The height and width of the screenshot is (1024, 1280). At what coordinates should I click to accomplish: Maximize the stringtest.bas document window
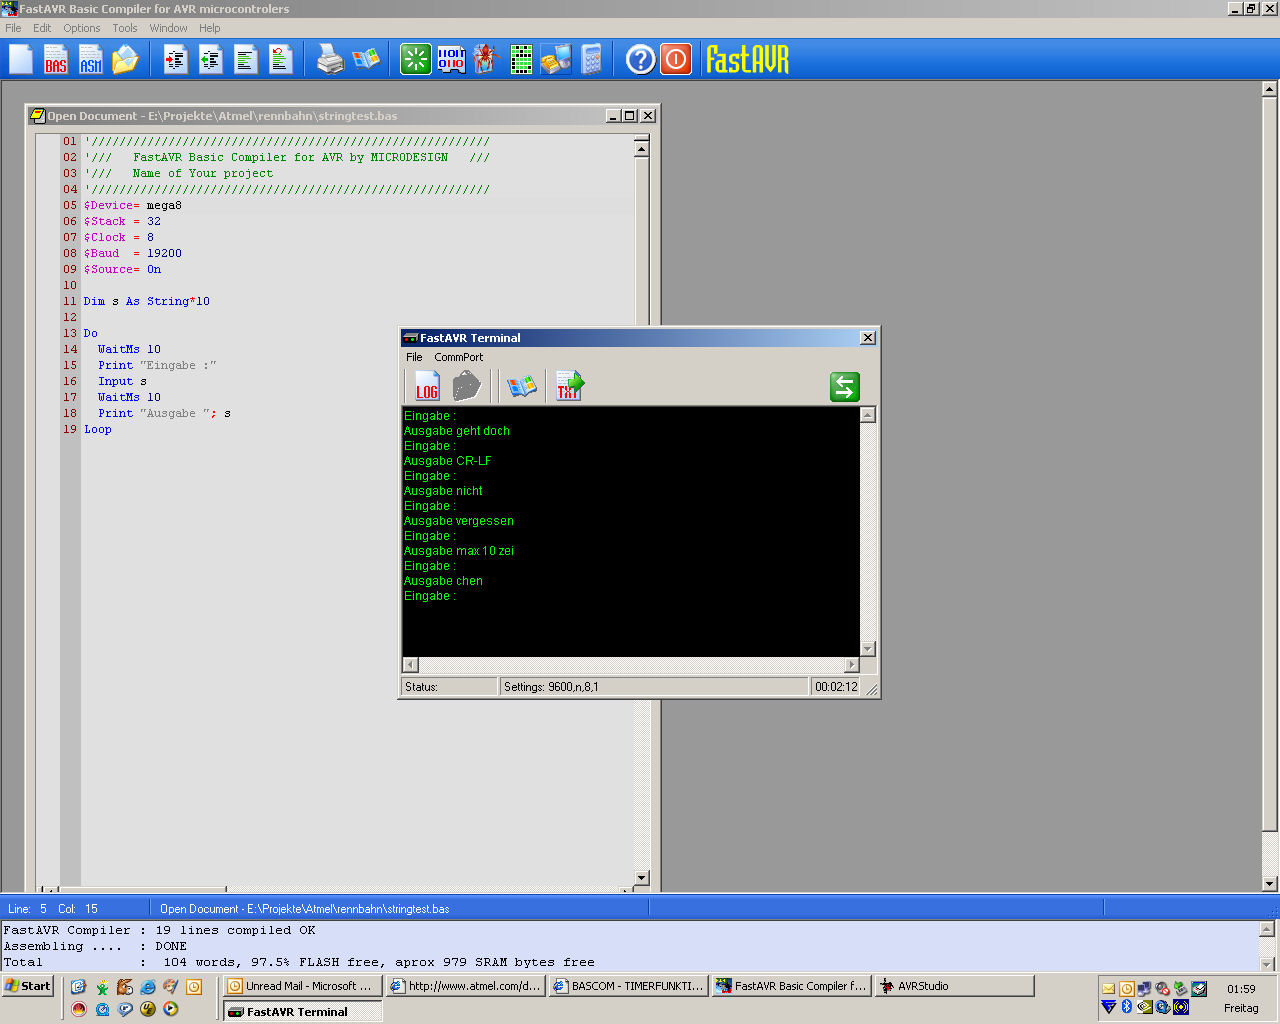(x=630, y=116)
